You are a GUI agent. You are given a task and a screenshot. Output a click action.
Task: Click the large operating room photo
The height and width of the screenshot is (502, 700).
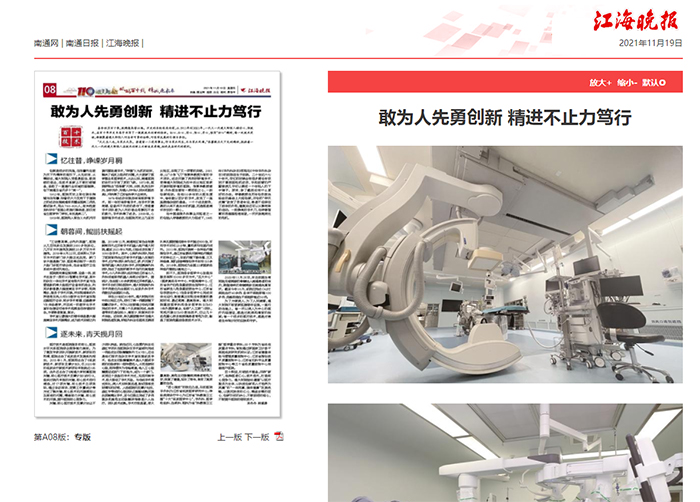click(x=505, y=264)
